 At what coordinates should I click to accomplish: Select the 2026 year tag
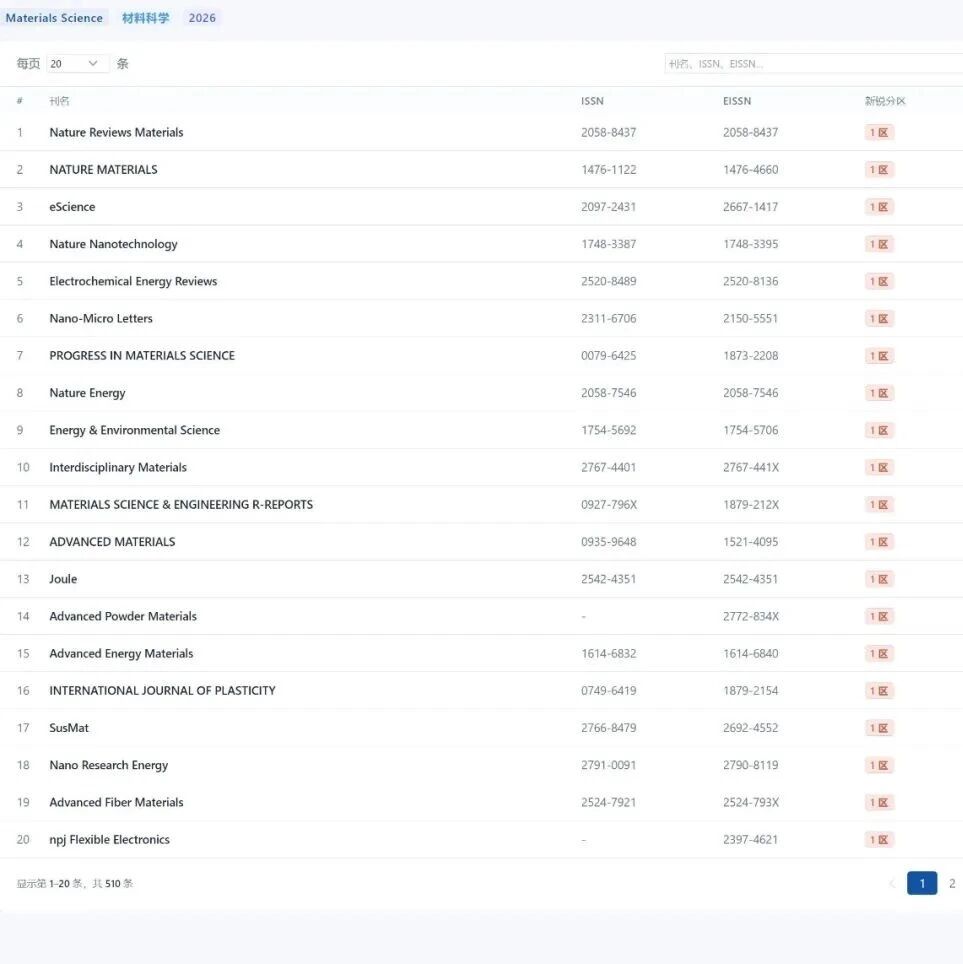202,18
